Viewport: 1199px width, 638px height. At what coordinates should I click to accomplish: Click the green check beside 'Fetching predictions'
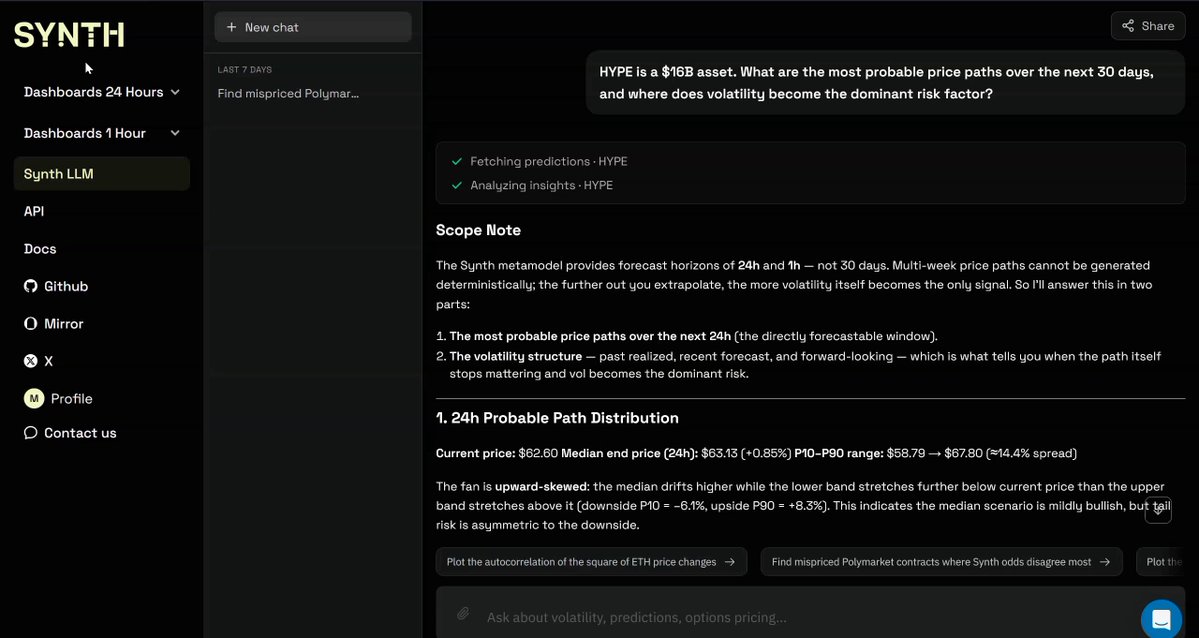tap(457, 161)
